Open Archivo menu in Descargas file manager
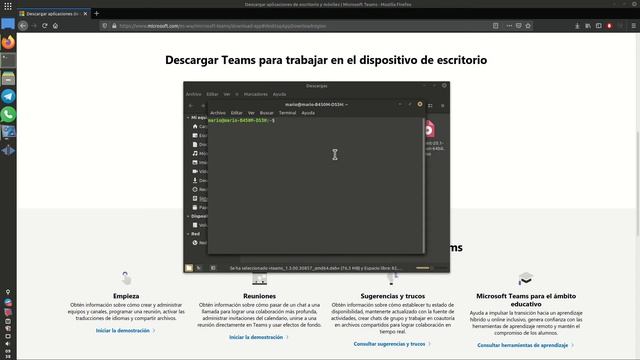The width and height of the screenshot is (640, 360). point(193,94)
